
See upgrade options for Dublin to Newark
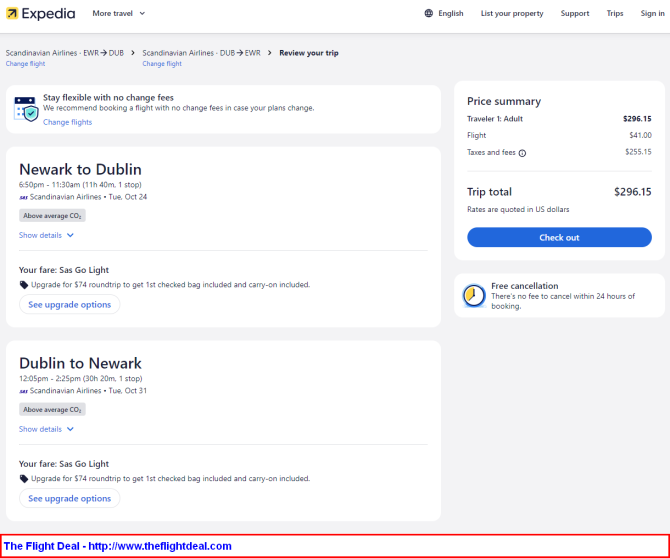pyautogui.click(x=69, y=498)
